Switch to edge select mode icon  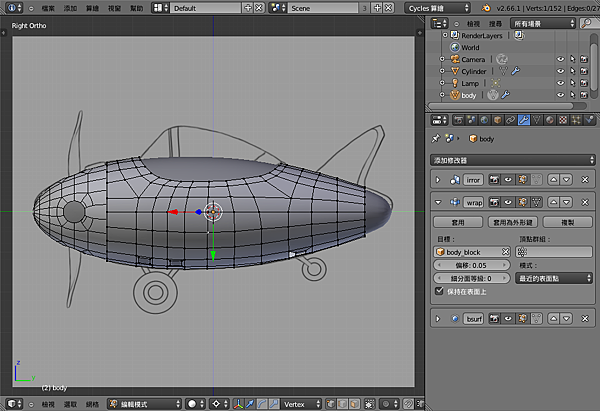point(342,404)
